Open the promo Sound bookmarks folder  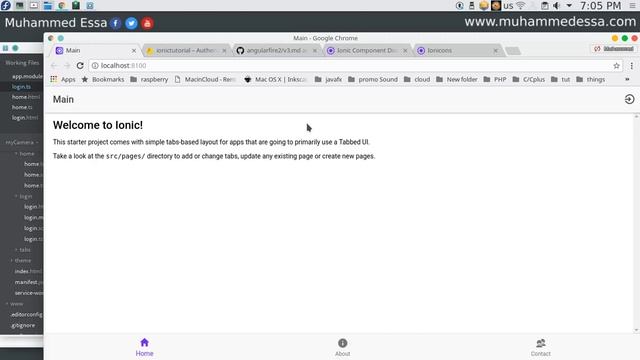click(373, 79)
